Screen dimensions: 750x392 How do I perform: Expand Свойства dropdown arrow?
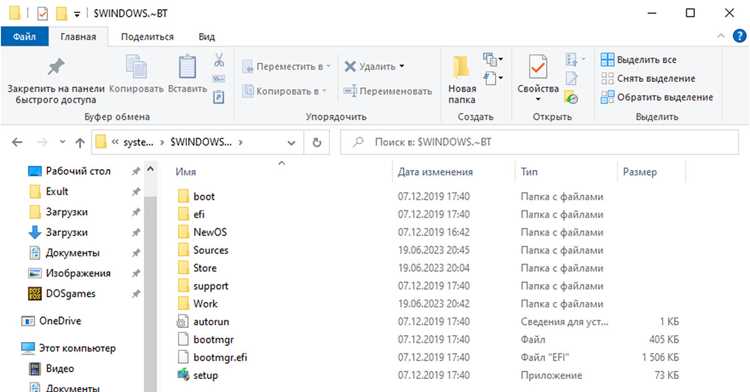[x=538, y=99]
